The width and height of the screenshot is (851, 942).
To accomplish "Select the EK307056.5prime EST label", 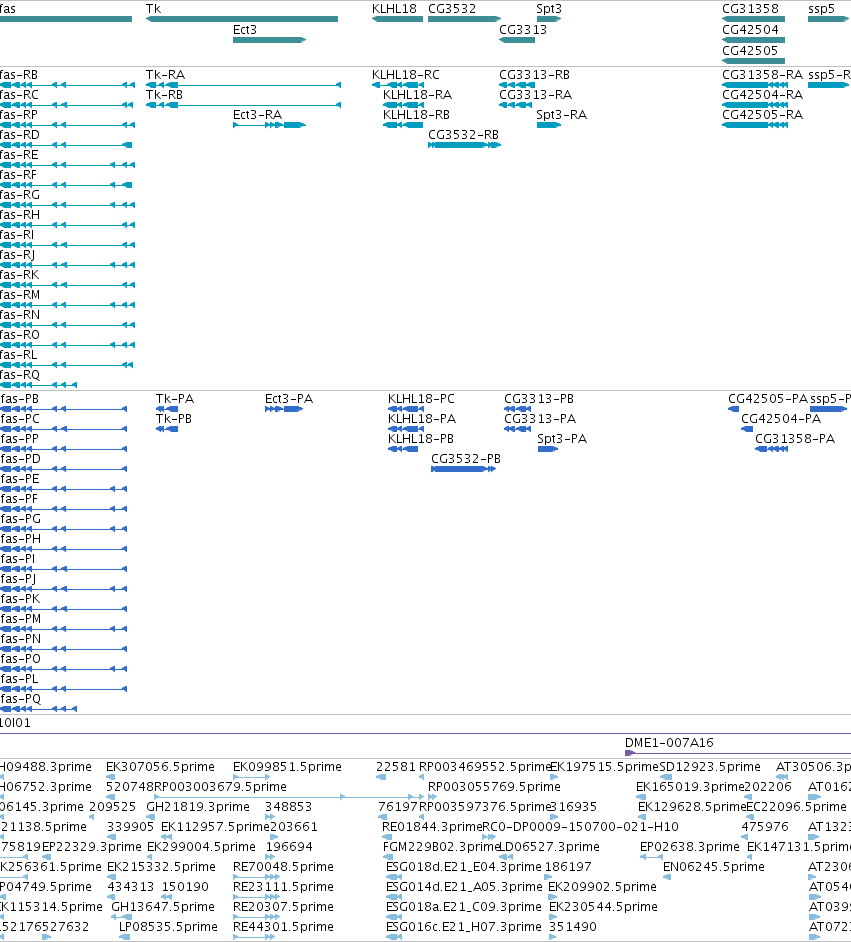I will pyautogui.click(x=160, y=767).
